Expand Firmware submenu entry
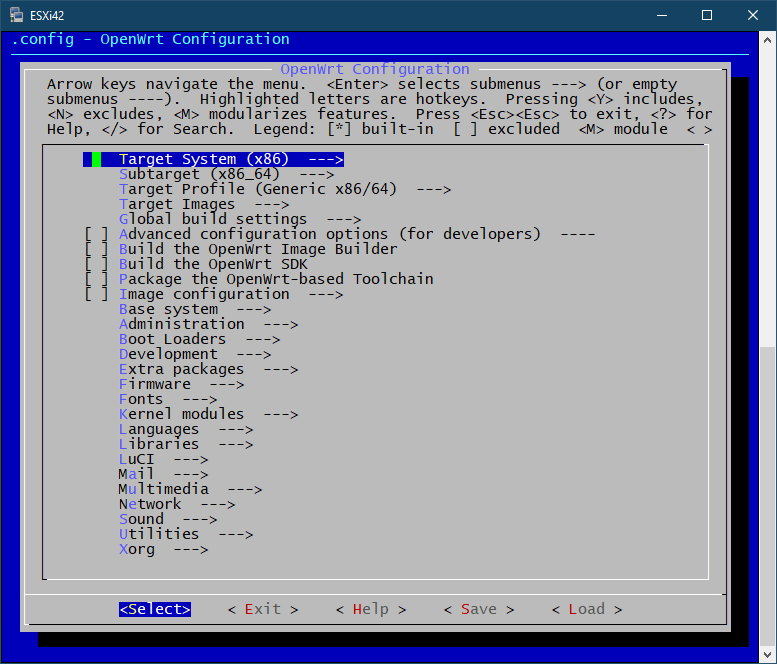 tap(181, 384)
